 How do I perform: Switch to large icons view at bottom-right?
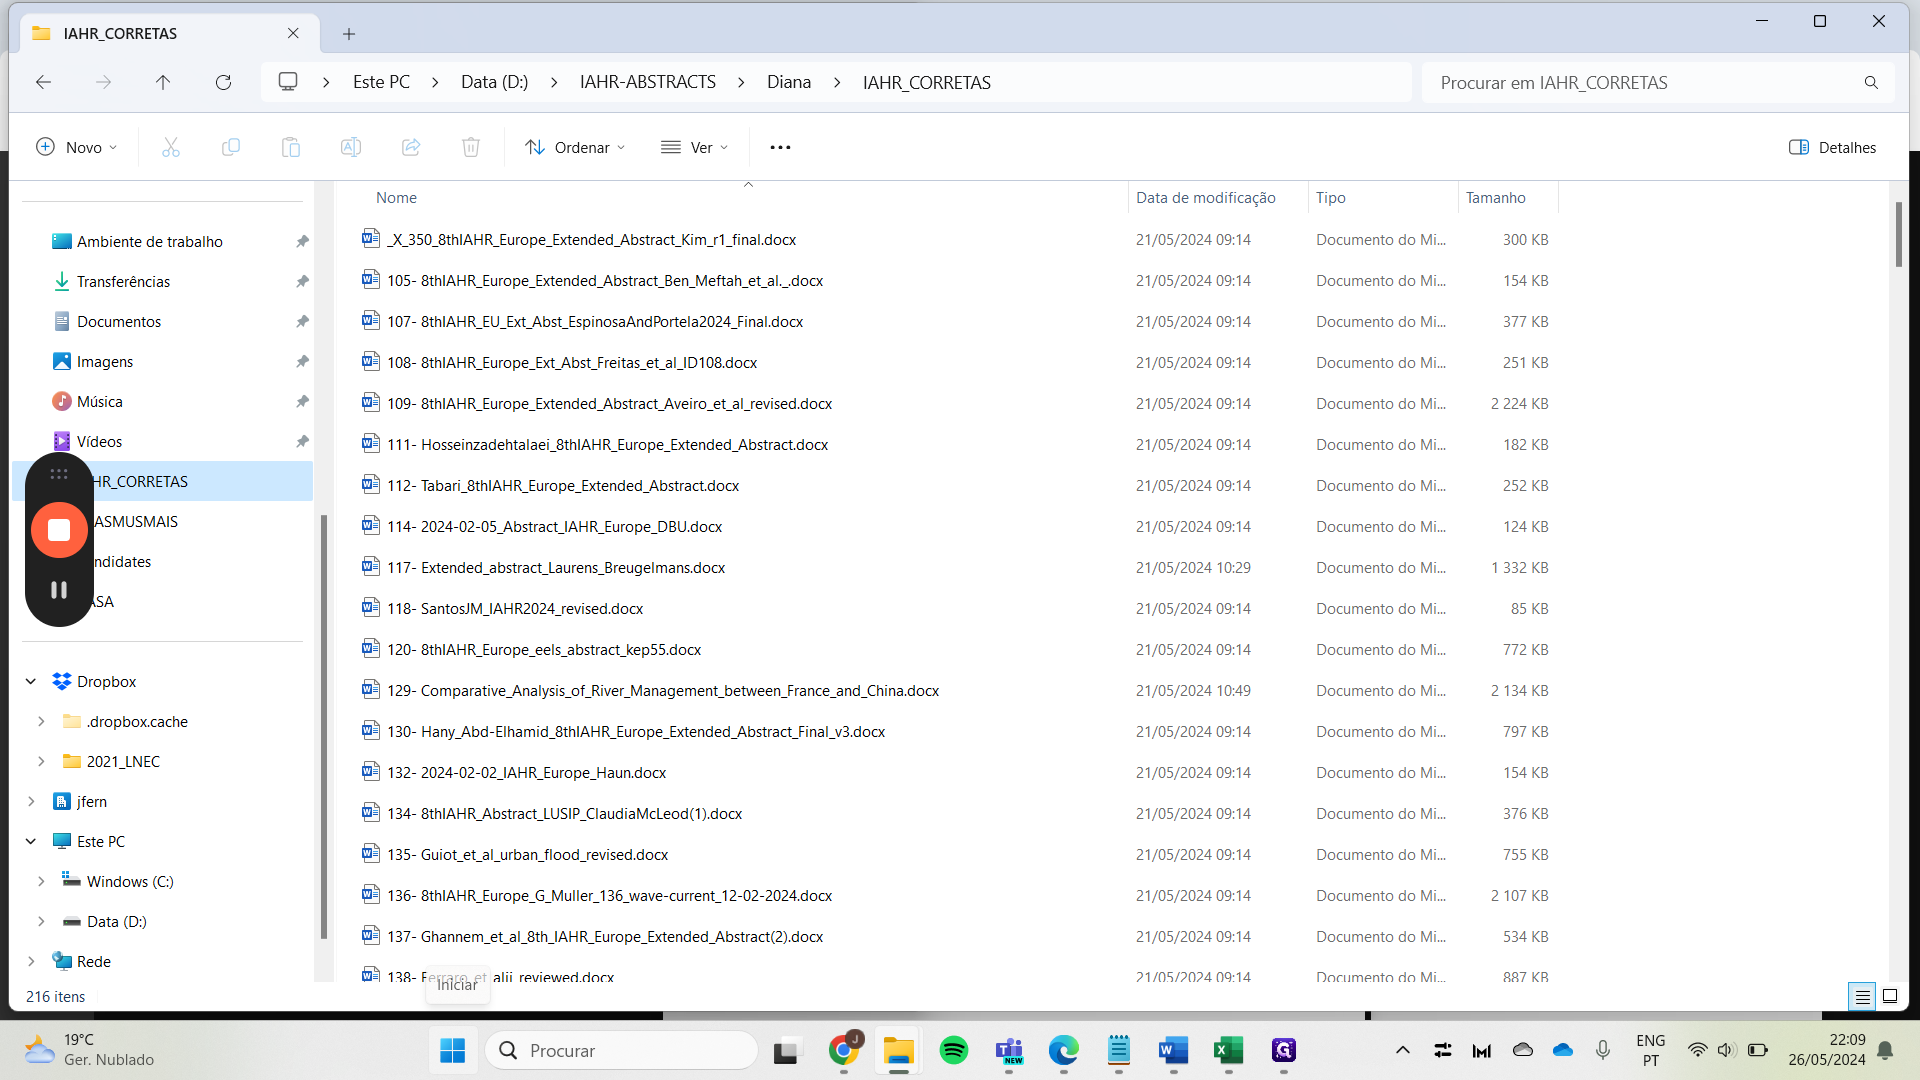tap(1890, 996)
